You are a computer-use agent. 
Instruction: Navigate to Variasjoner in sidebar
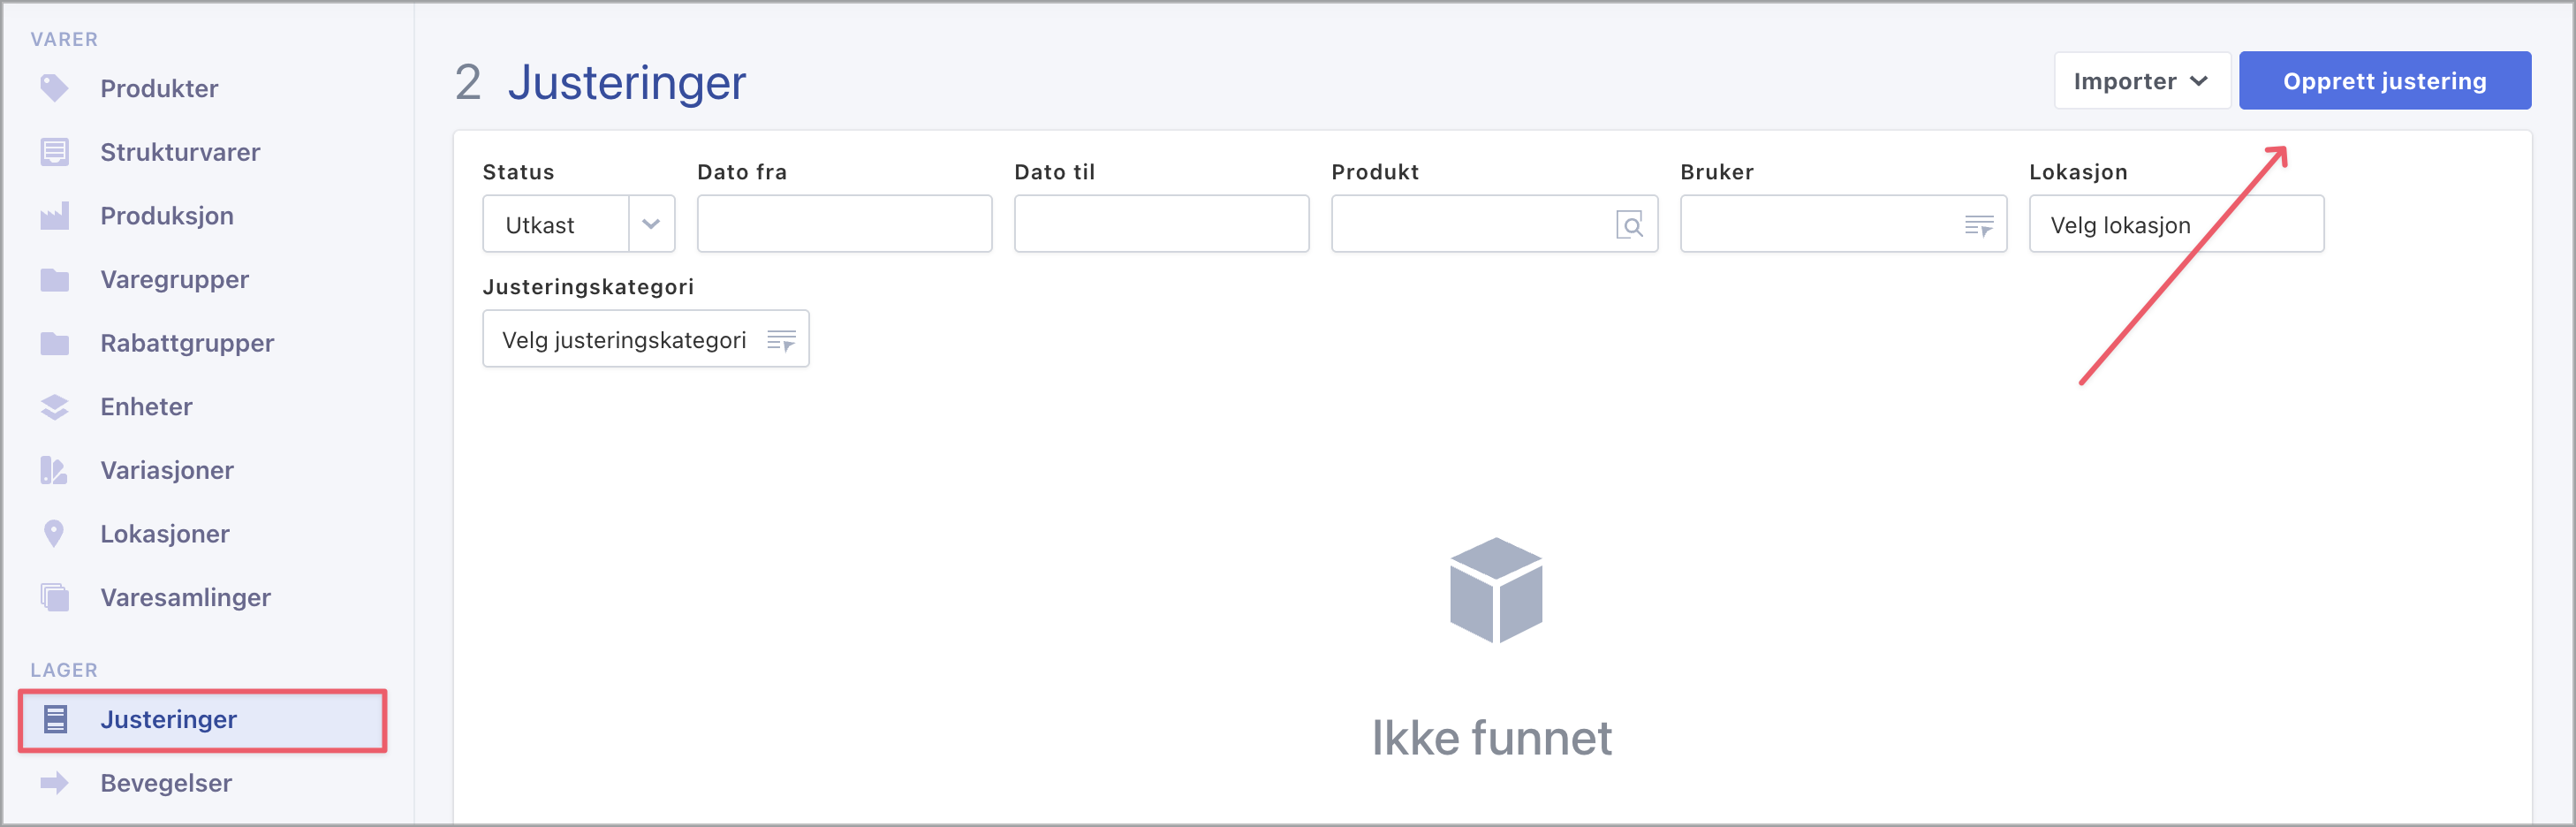click(167, 471)
